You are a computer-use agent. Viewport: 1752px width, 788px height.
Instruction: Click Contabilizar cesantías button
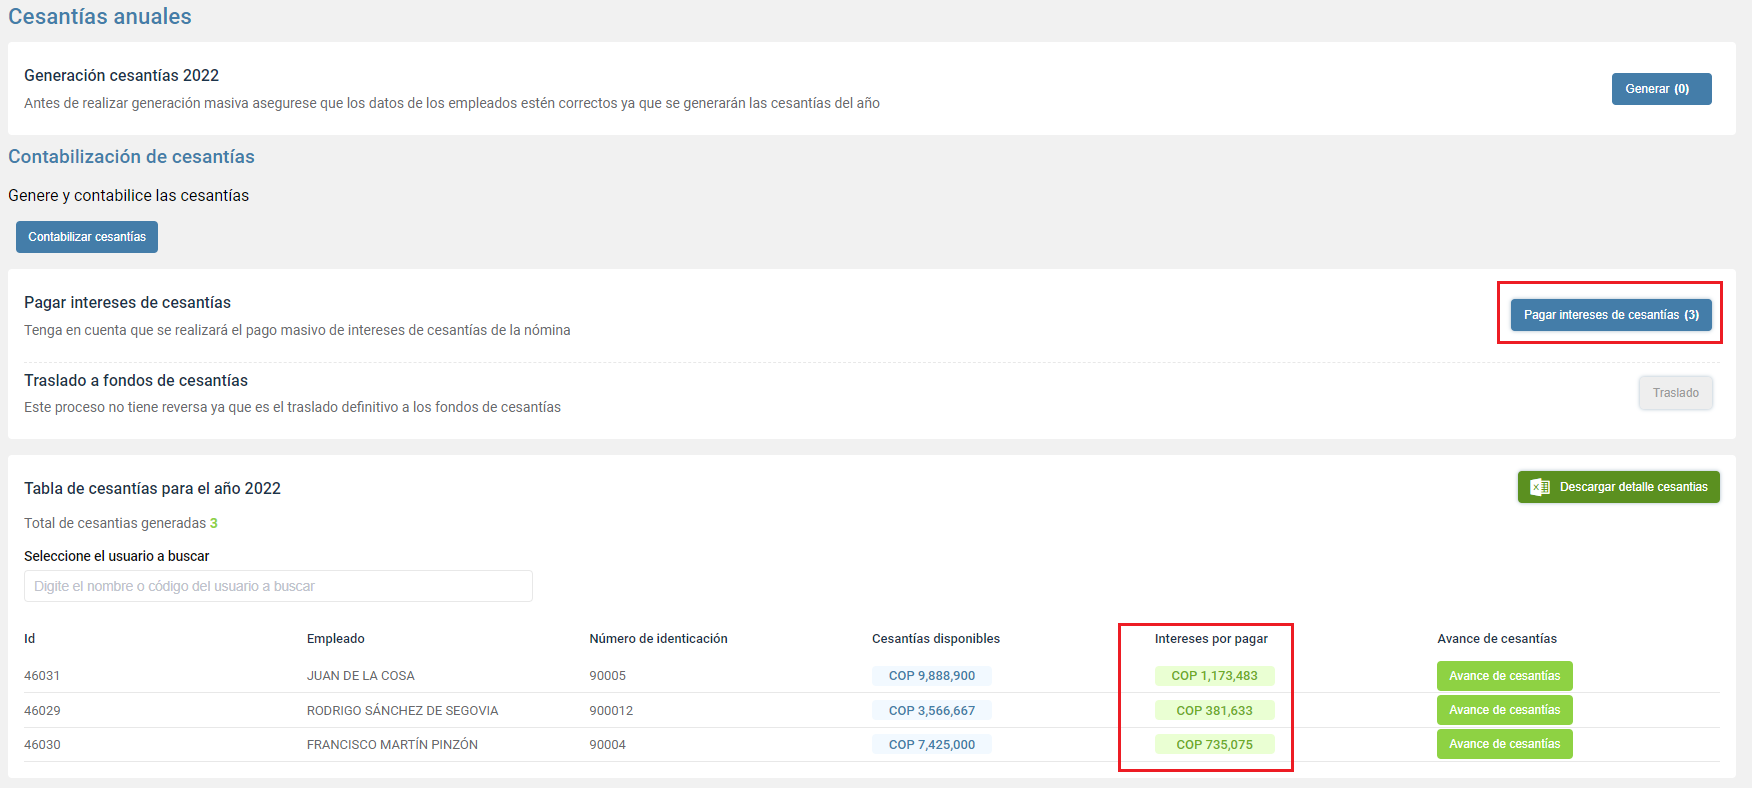tap(87, 237)
